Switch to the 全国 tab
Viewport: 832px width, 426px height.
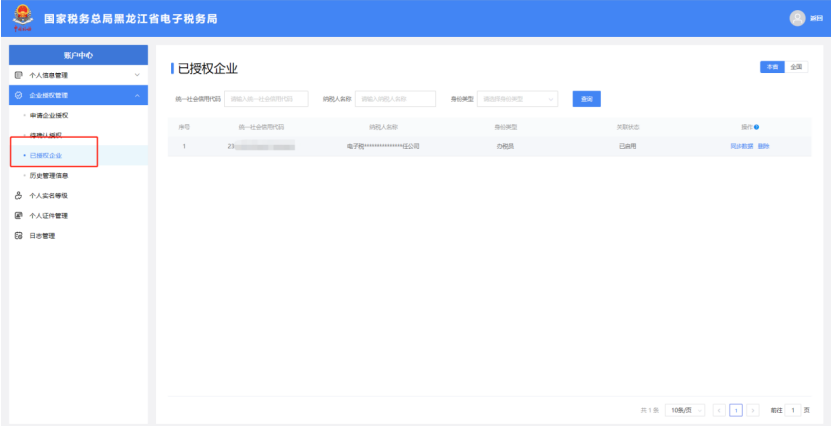coord(796,67)
